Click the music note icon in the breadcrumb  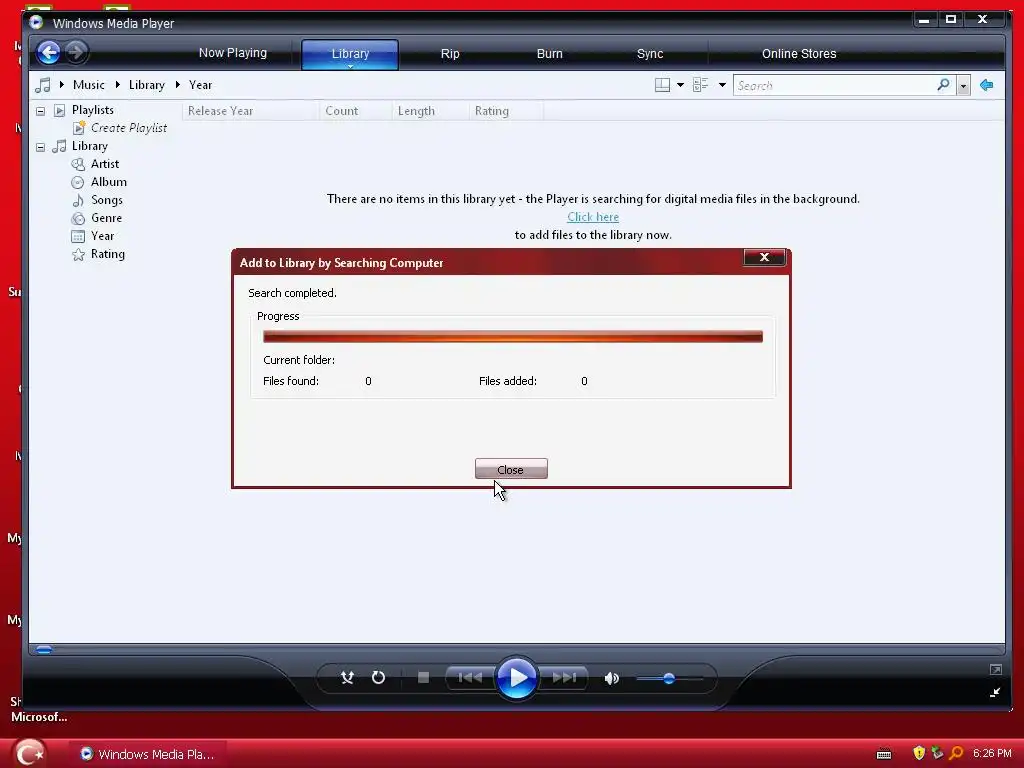(43, 85)
